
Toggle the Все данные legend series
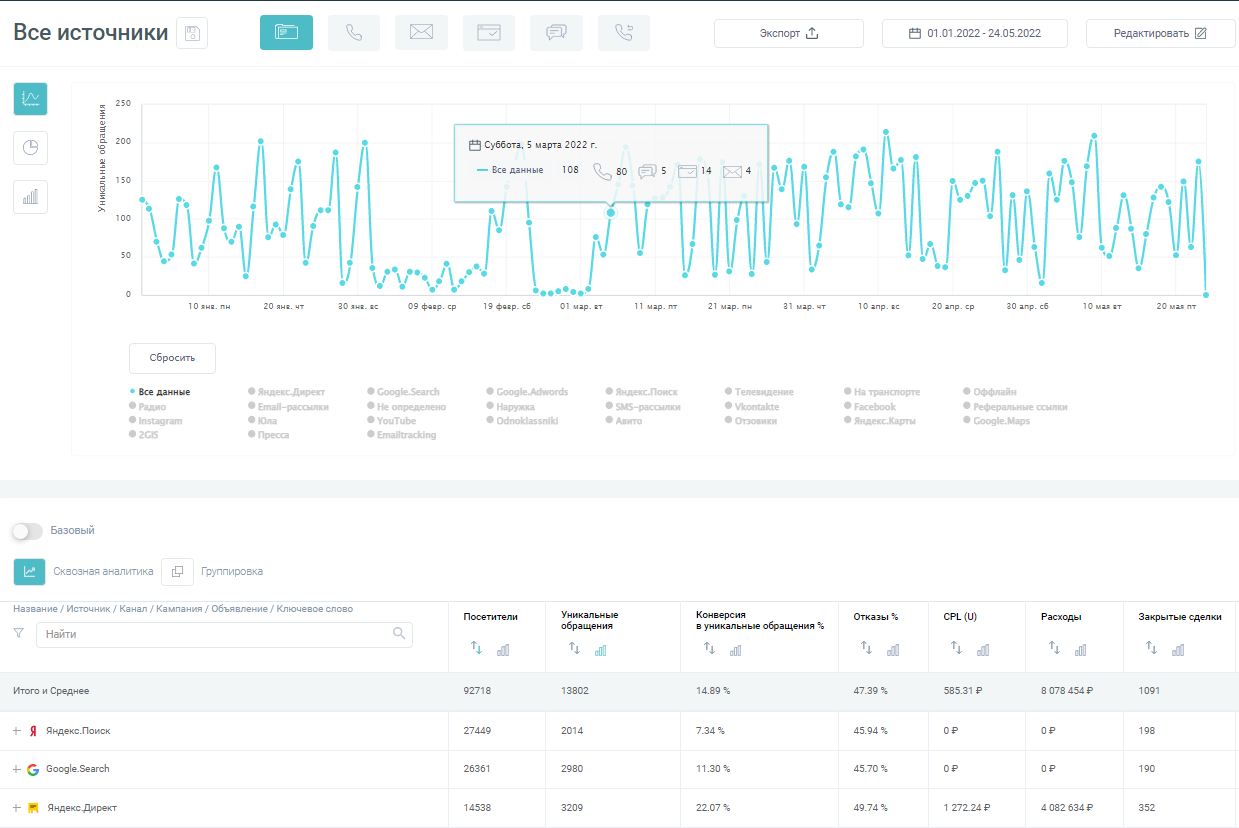pyautogui.click(x=160, y=392)
